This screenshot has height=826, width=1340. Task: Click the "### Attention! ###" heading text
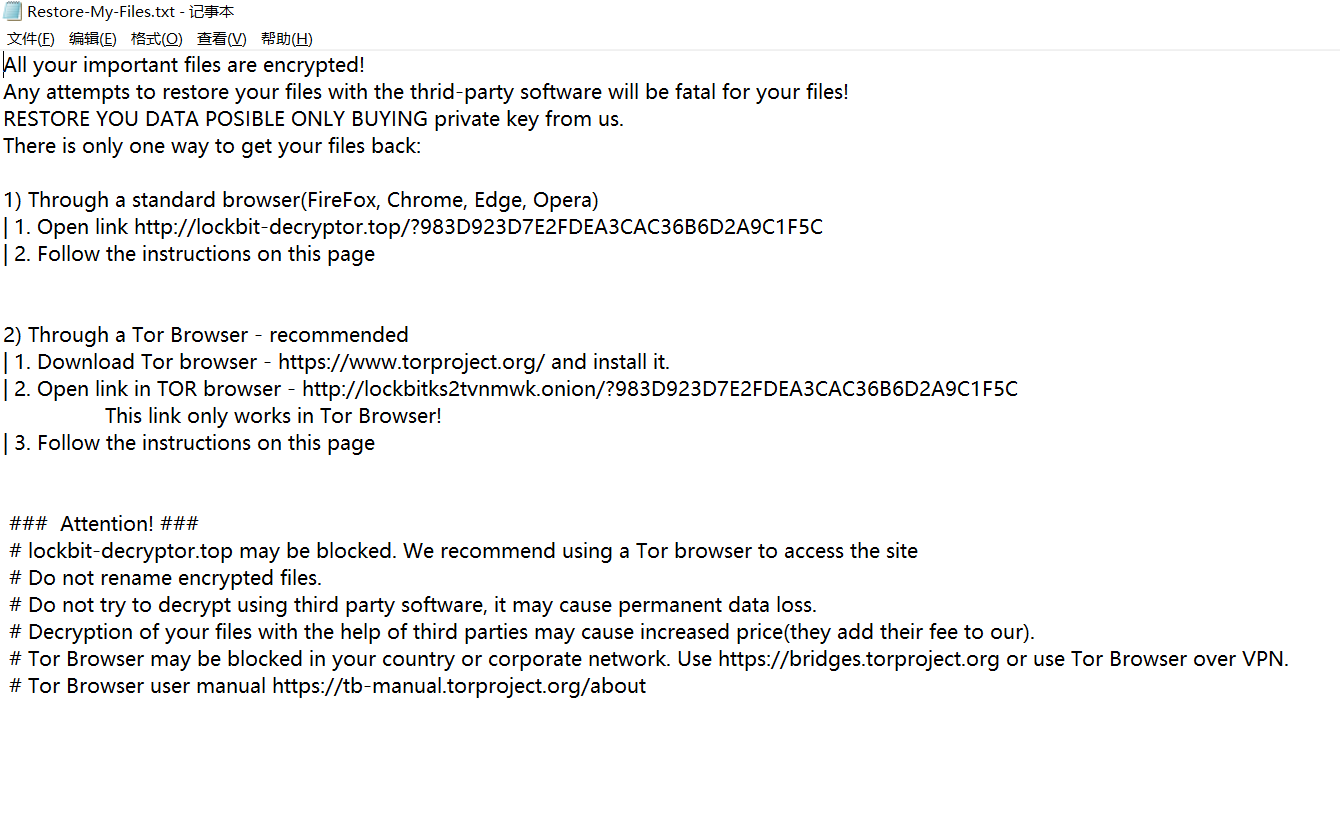point(104,524)
